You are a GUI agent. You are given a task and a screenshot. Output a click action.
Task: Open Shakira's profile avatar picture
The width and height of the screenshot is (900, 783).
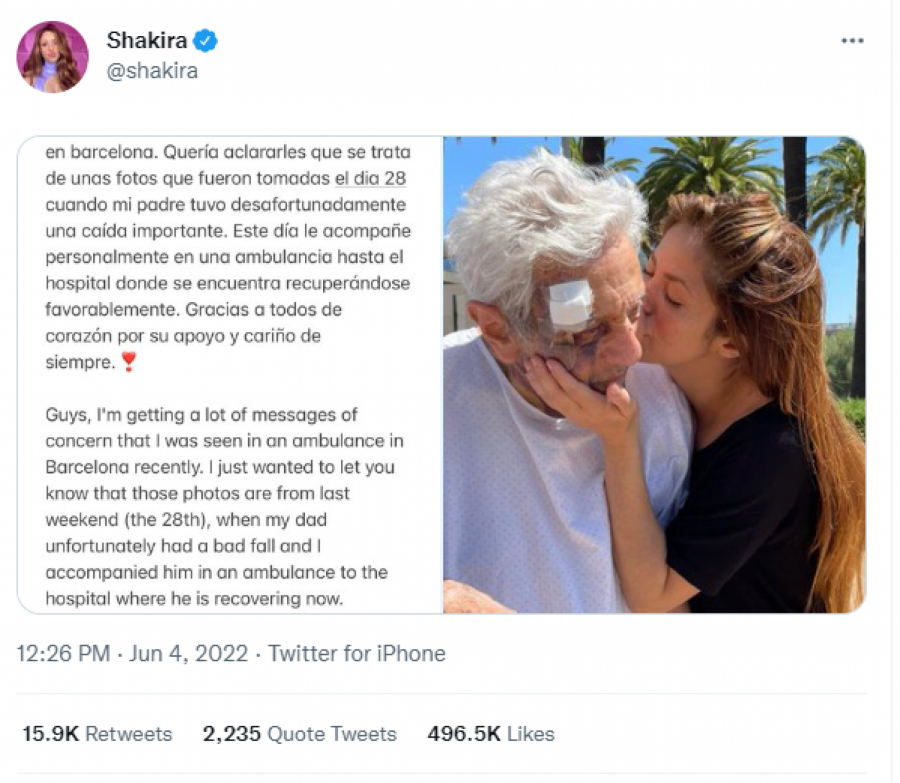tap(52, 56)
